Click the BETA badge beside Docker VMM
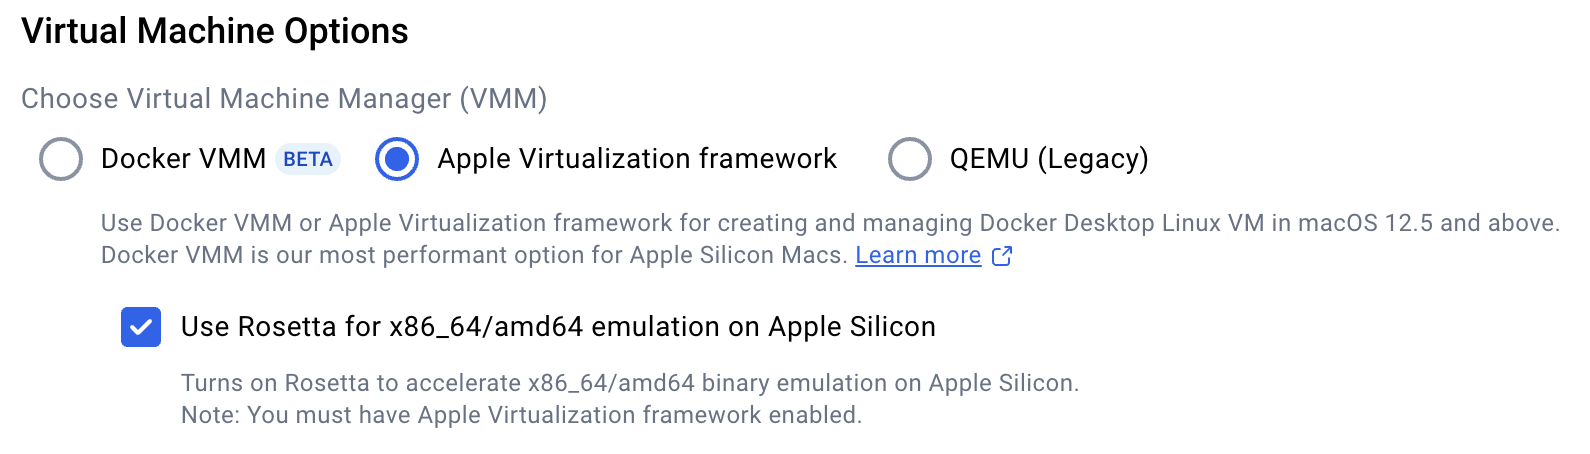This screenshot has height=454, width=1590. point(308,159)
